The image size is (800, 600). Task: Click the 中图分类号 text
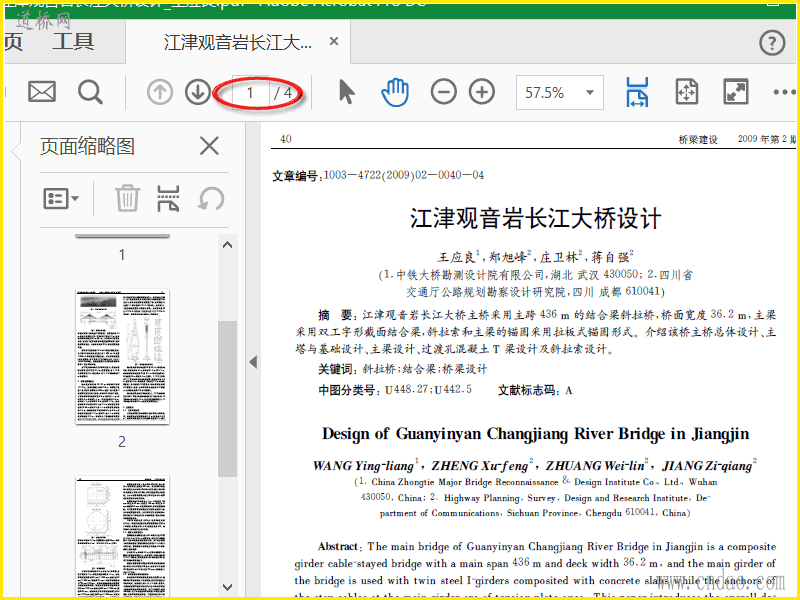395,390
